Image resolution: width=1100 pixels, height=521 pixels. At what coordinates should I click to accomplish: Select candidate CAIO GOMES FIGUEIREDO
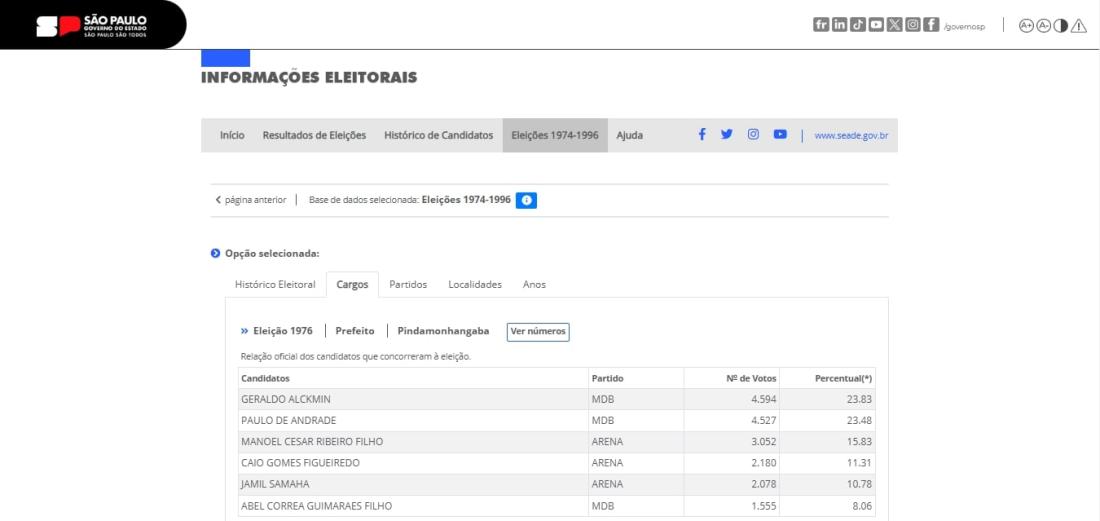click(300, 464)
